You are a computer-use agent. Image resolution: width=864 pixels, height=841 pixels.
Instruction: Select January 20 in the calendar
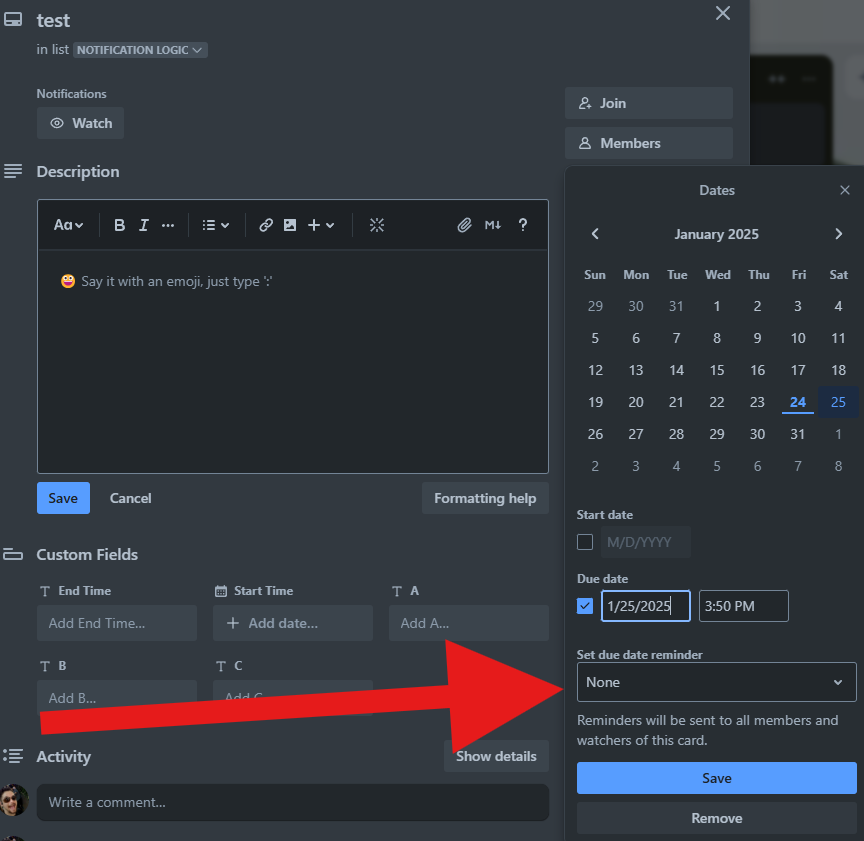click(x=635, y=402)
